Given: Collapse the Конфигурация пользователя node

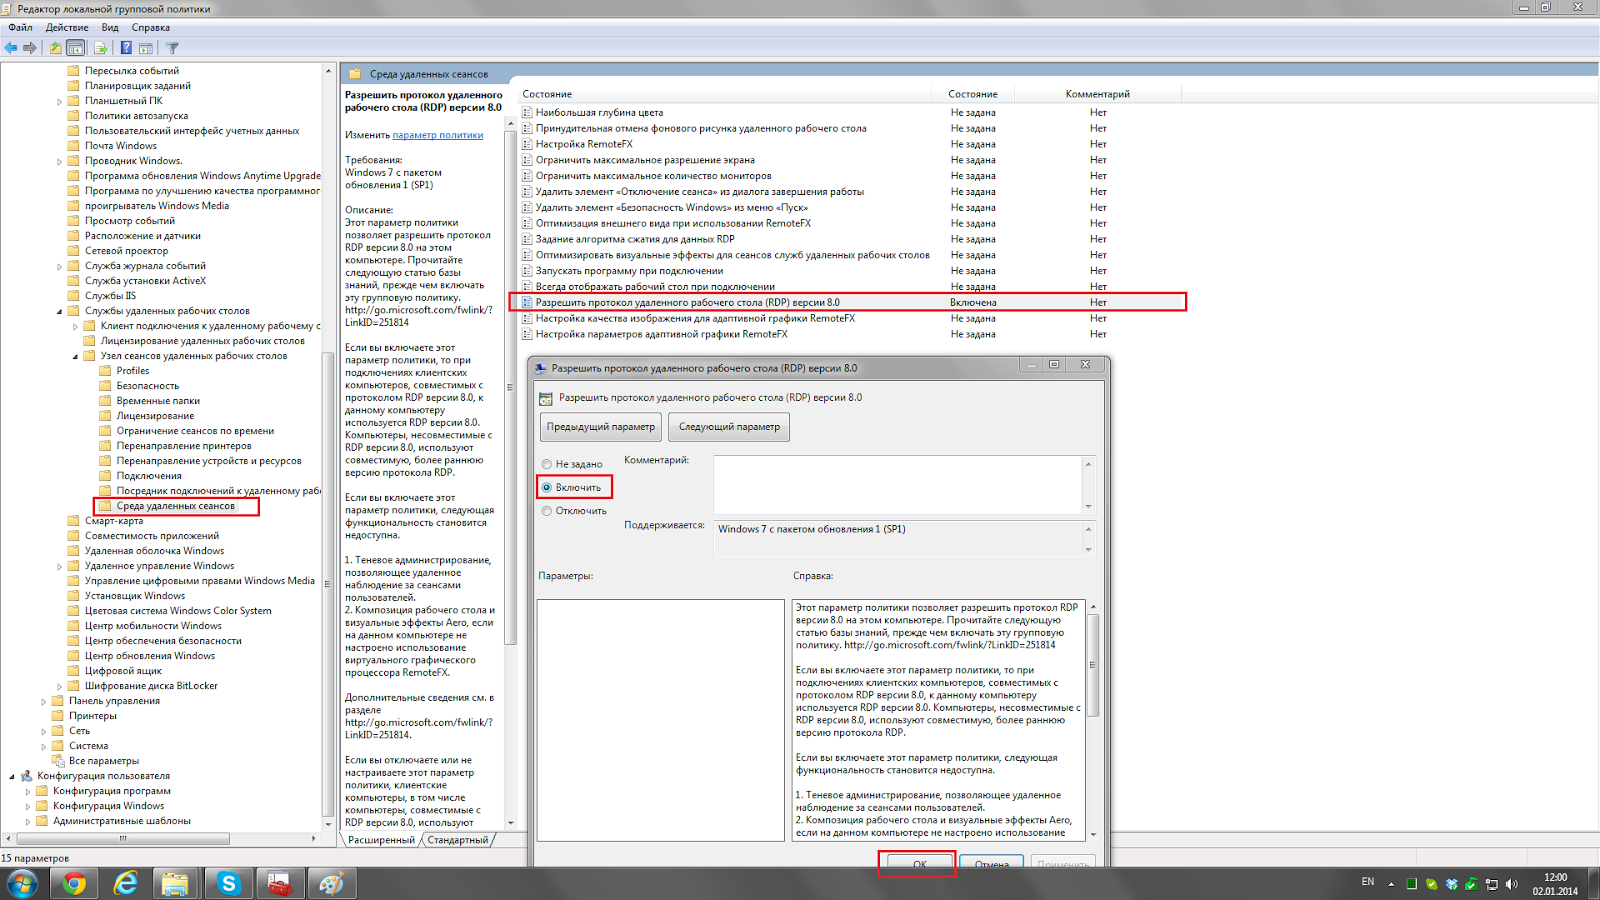Looking at the screenshot, I should click(x=11, y=776).
